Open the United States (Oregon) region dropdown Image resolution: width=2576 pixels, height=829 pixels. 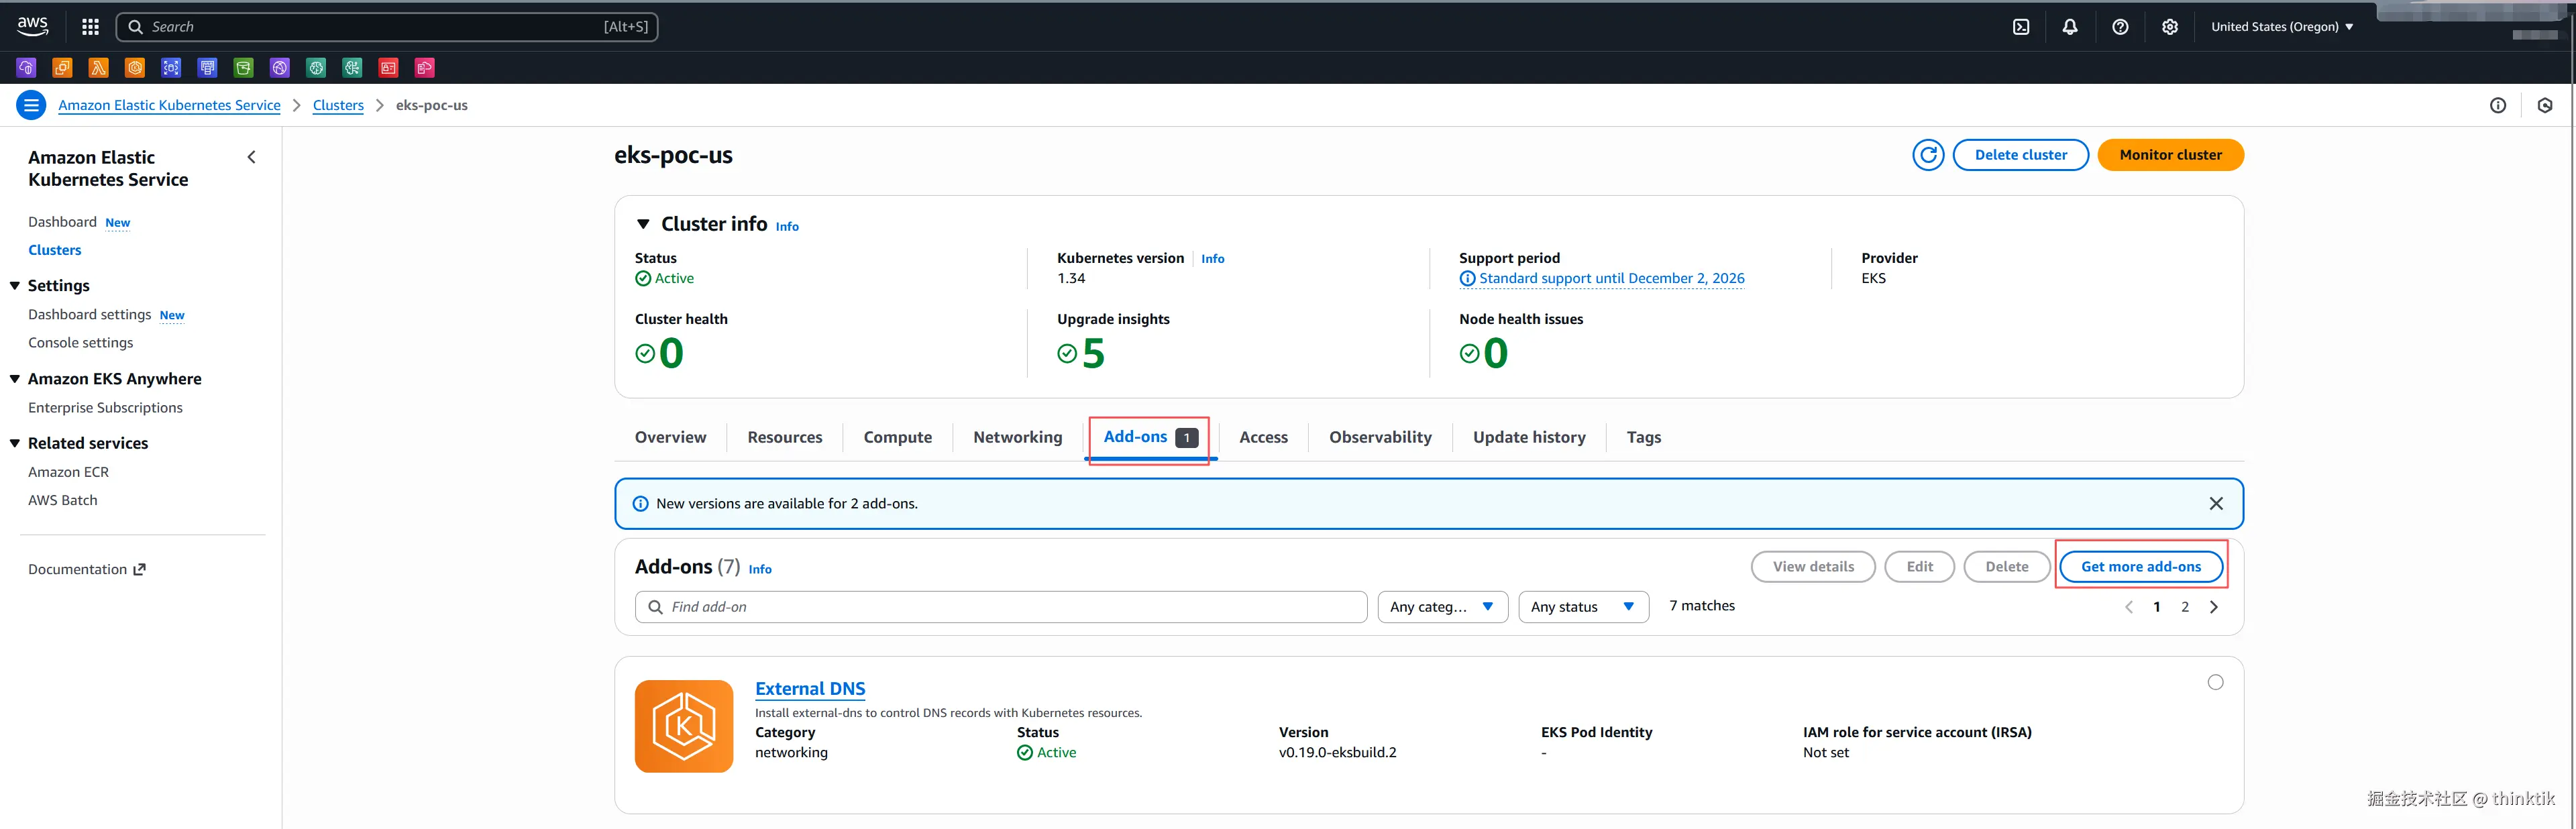tap(2282, 27)
